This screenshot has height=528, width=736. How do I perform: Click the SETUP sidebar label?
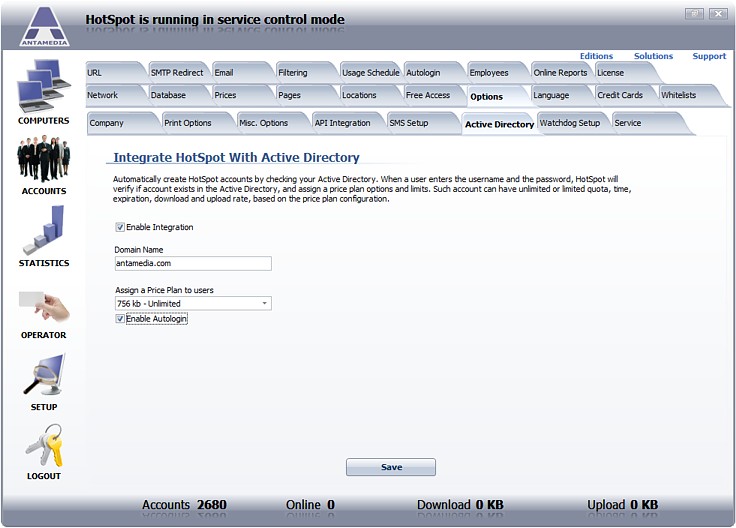point(44,407)
